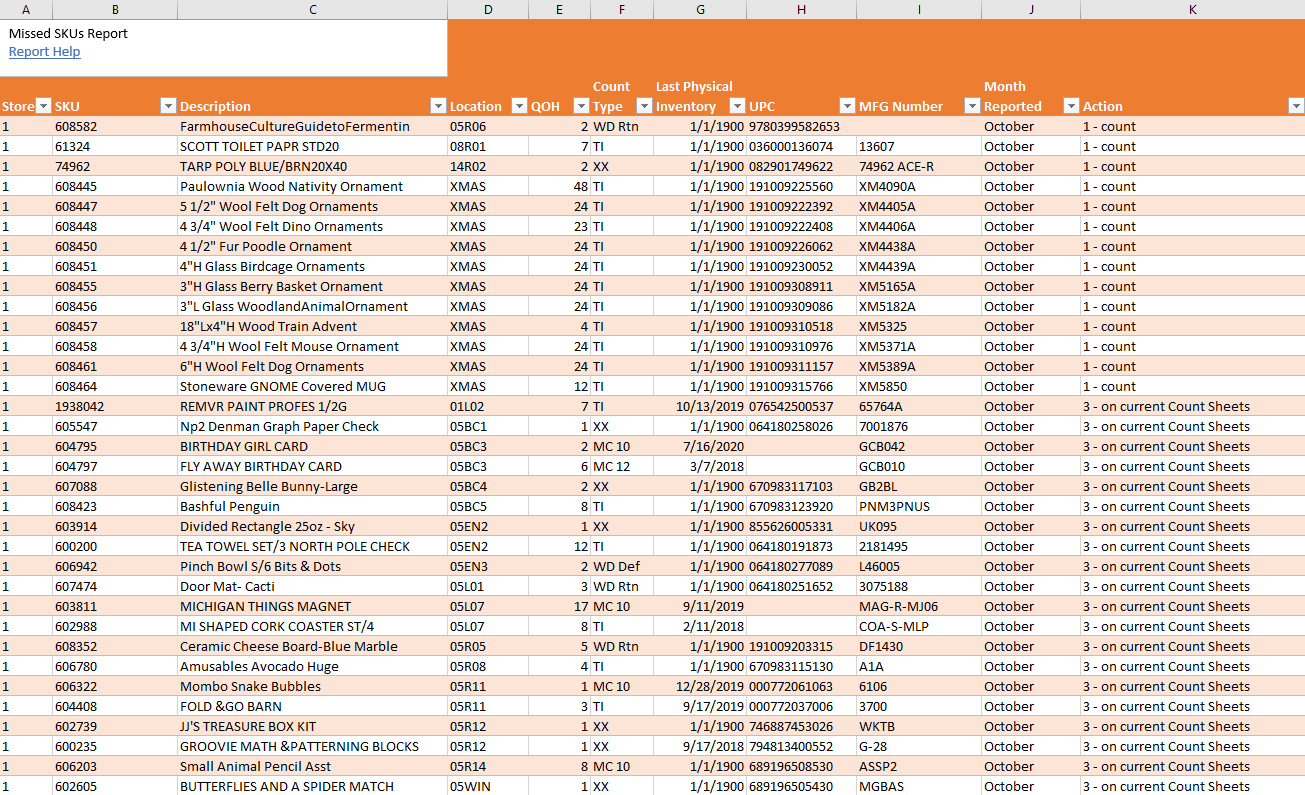Select the date cell 10/13/2019
The height and width of the screenshot is (795, 1305).
[x=700, y=406]
